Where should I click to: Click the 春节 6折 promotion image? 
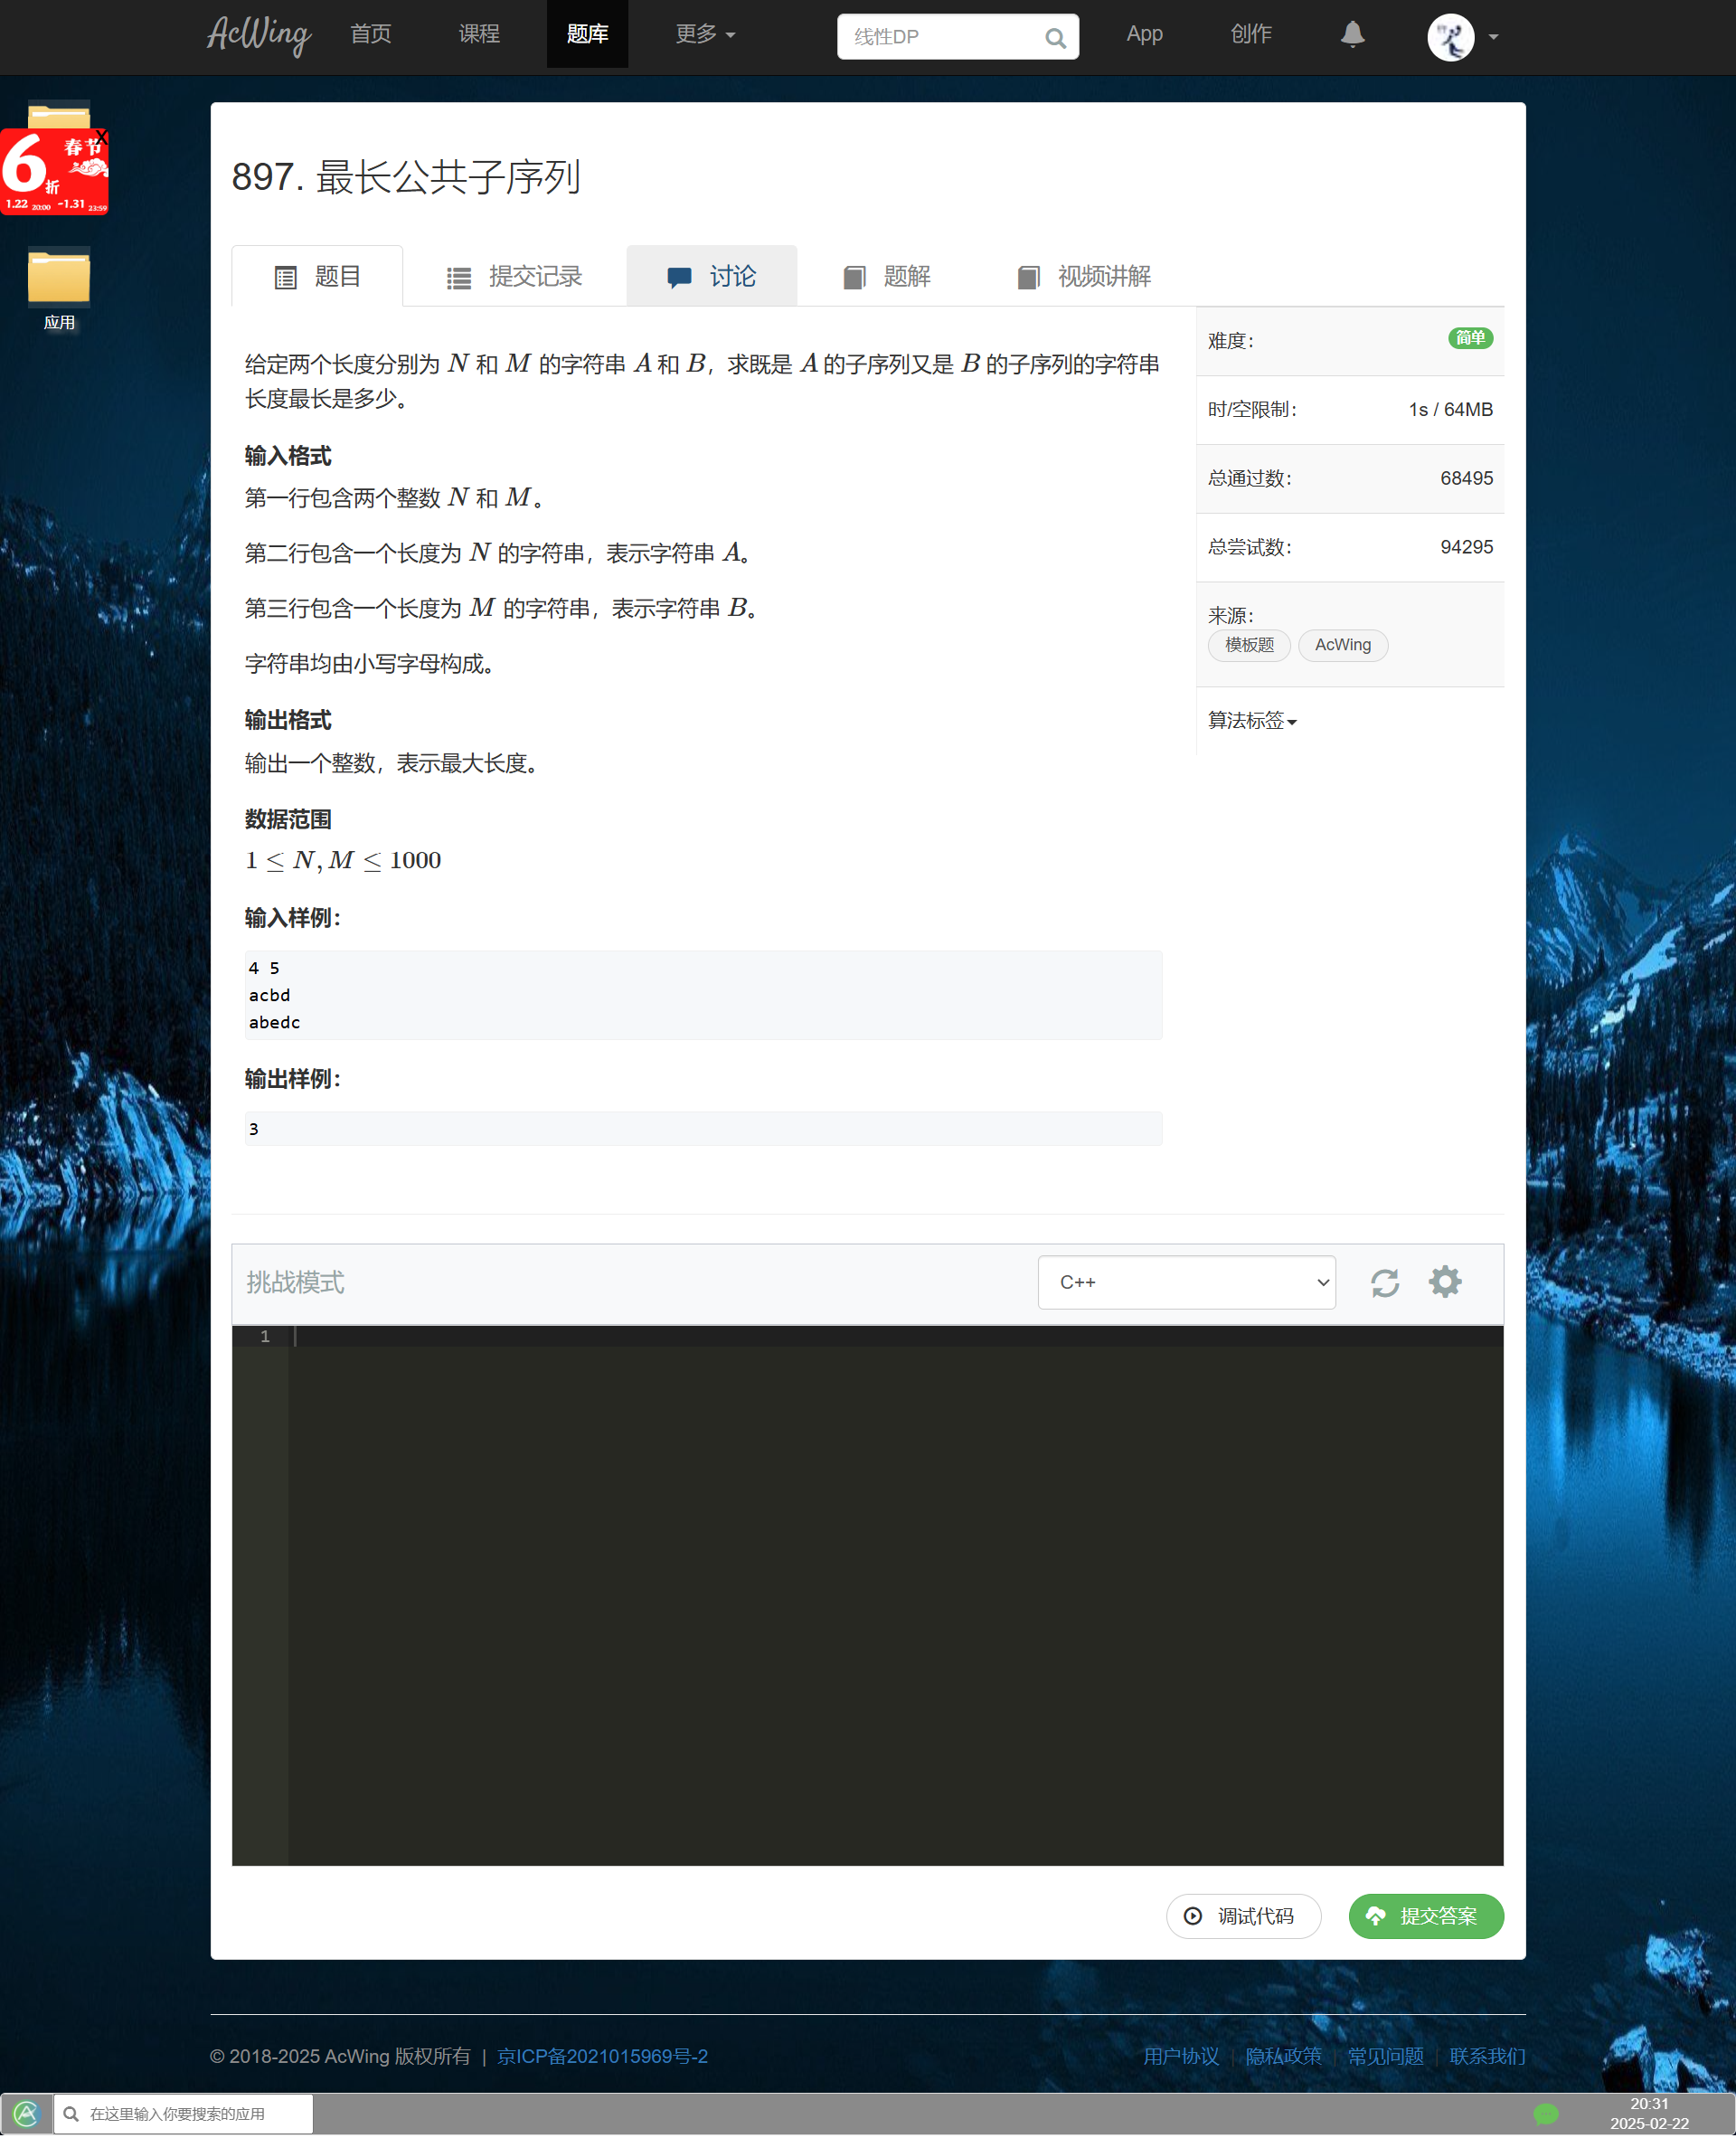pos(54,172)
